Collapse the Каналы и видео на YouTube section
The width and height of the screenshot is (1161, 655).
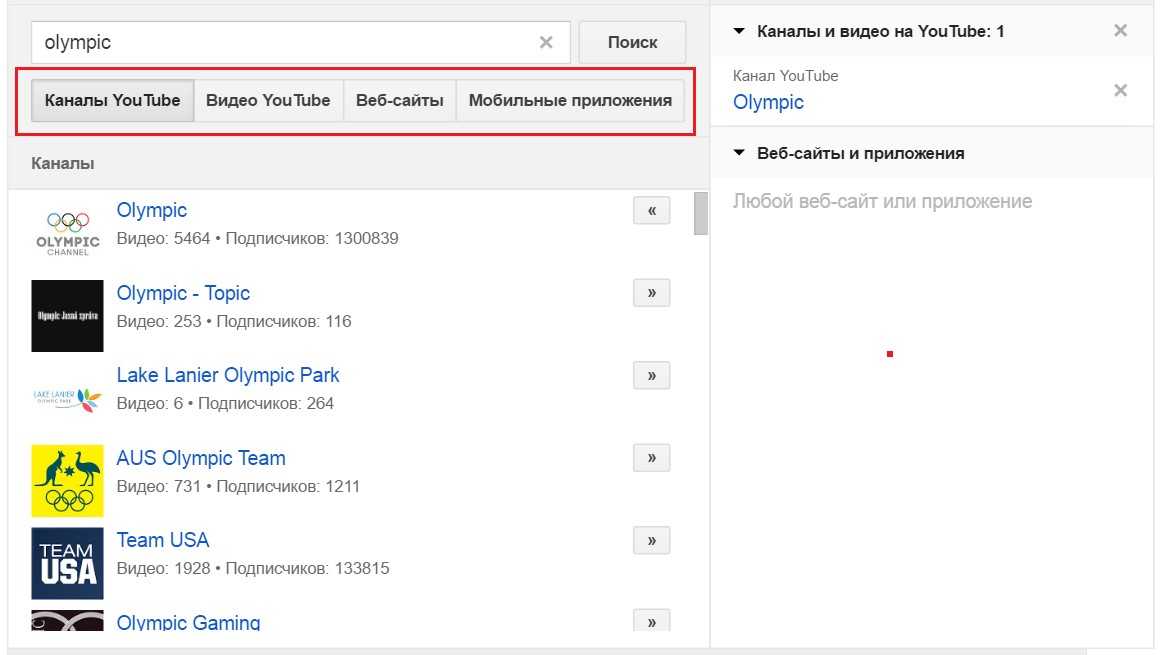pyautogui.click(x=738, y=31)
